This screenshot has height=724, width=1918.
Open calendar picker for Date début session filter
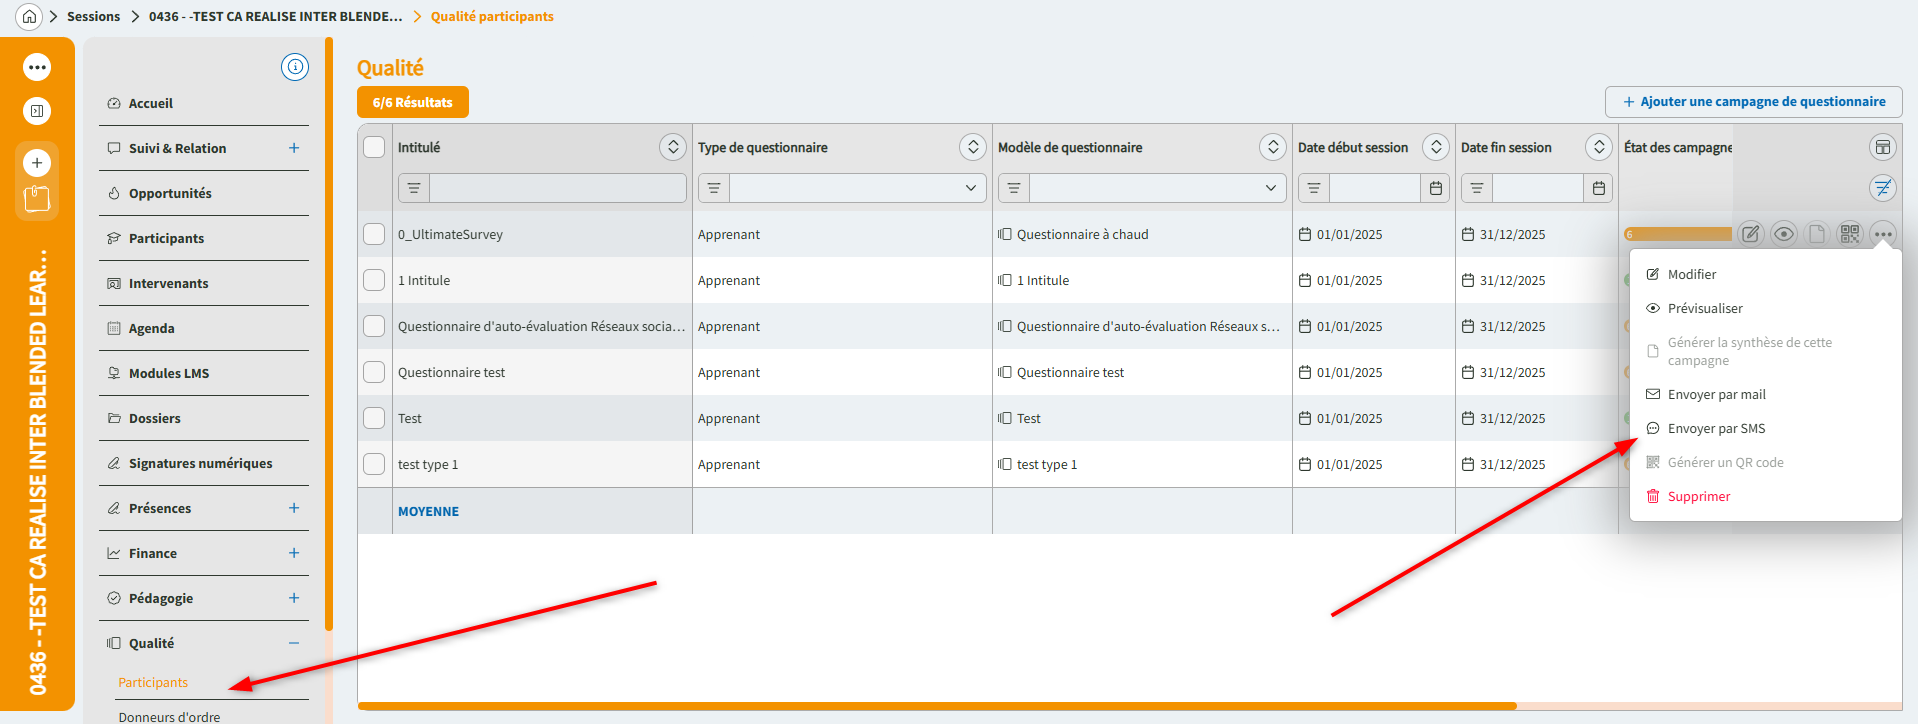(x=1436, y=188)
